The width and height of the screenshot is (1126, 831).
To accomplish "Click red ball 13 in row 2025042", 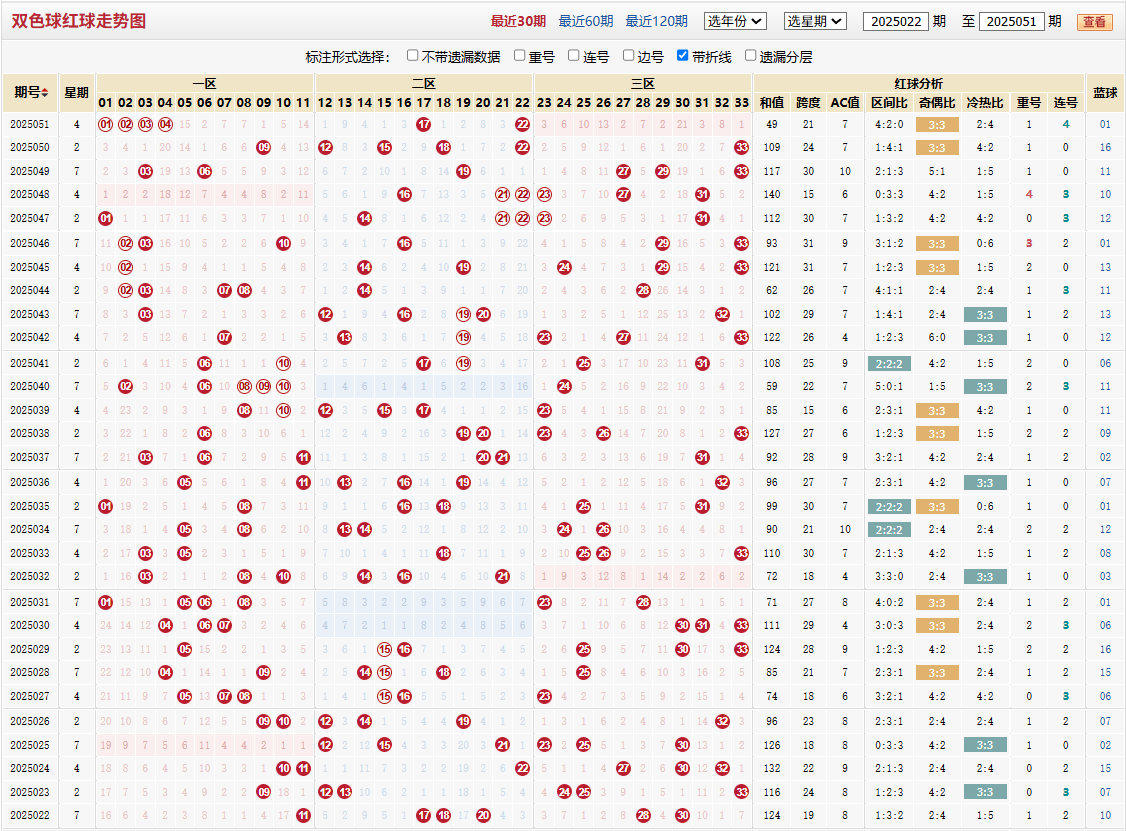I will pyautogui.click(x=345, y=337).
